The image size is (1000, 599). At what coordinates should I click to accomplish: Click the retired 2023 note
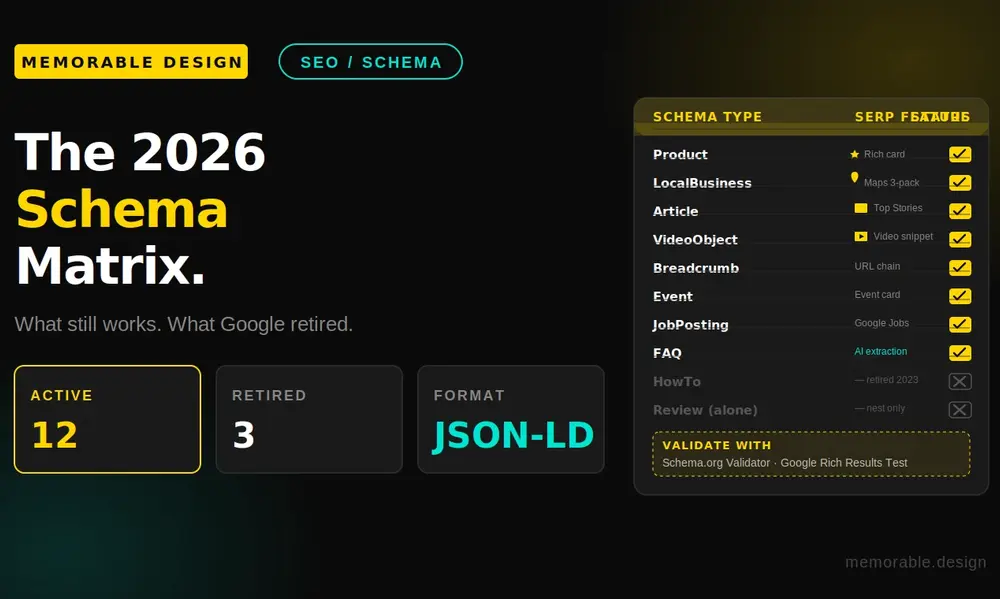tap(886, 380)
